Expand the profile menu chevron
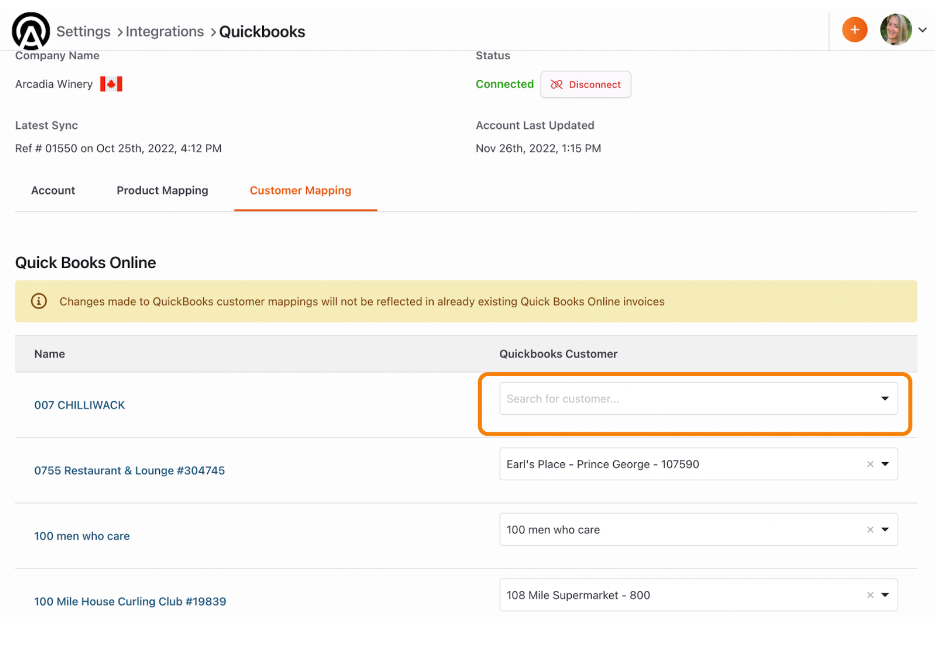The height and width of the screenshot is (649, 938). [x=922, y=30]
